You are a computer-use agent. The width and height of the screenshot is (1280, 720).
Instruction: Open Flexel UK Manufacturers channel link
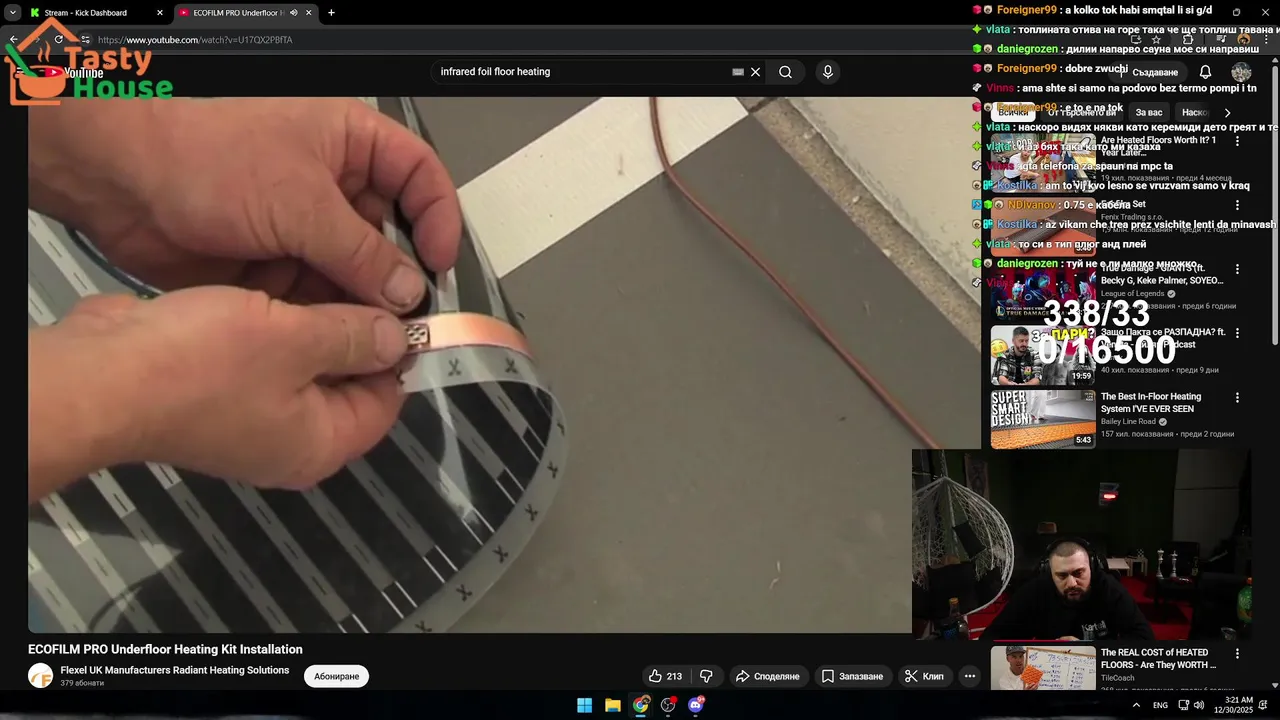click(175, 670)
